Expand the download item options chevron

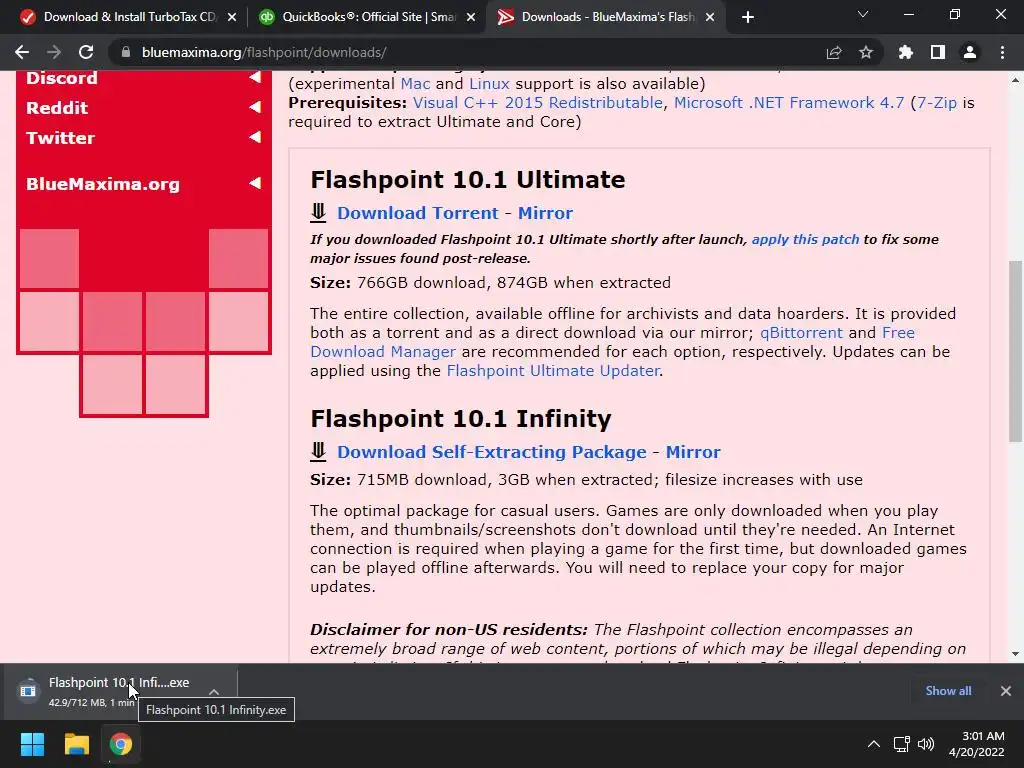(x=214, y=691)
